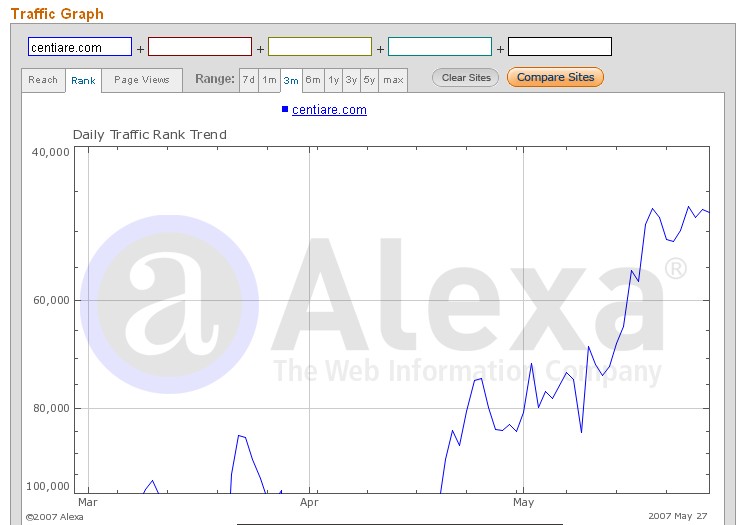The width and height of the screenshot is (746, 525).
Task: Click the 100,000 y-axis label
Action: (48, 486)
